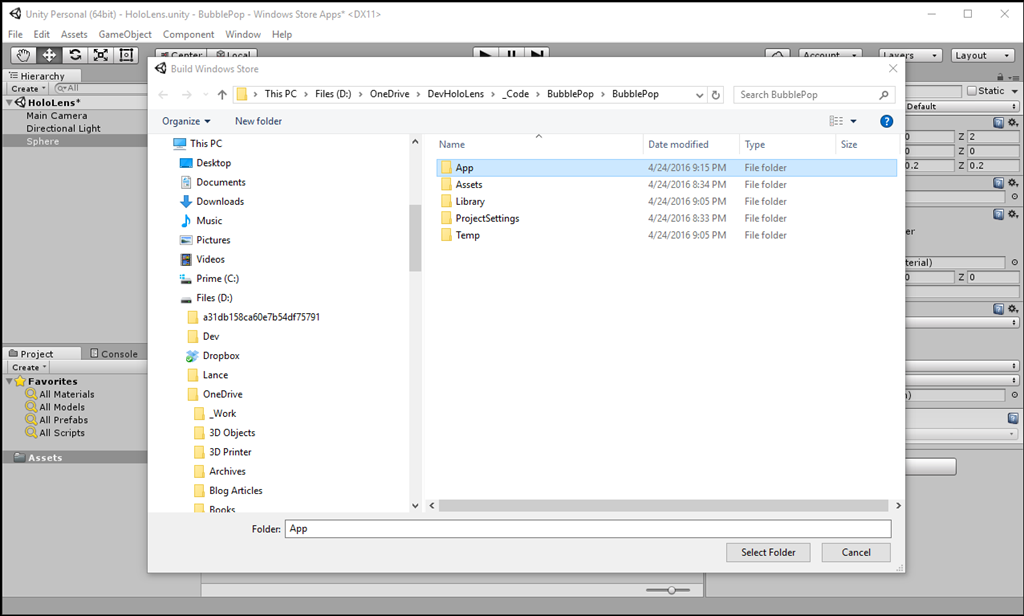Open the Organize dropdown
Viewport: 1024px width, 616px height.
[x=186, y=122]
